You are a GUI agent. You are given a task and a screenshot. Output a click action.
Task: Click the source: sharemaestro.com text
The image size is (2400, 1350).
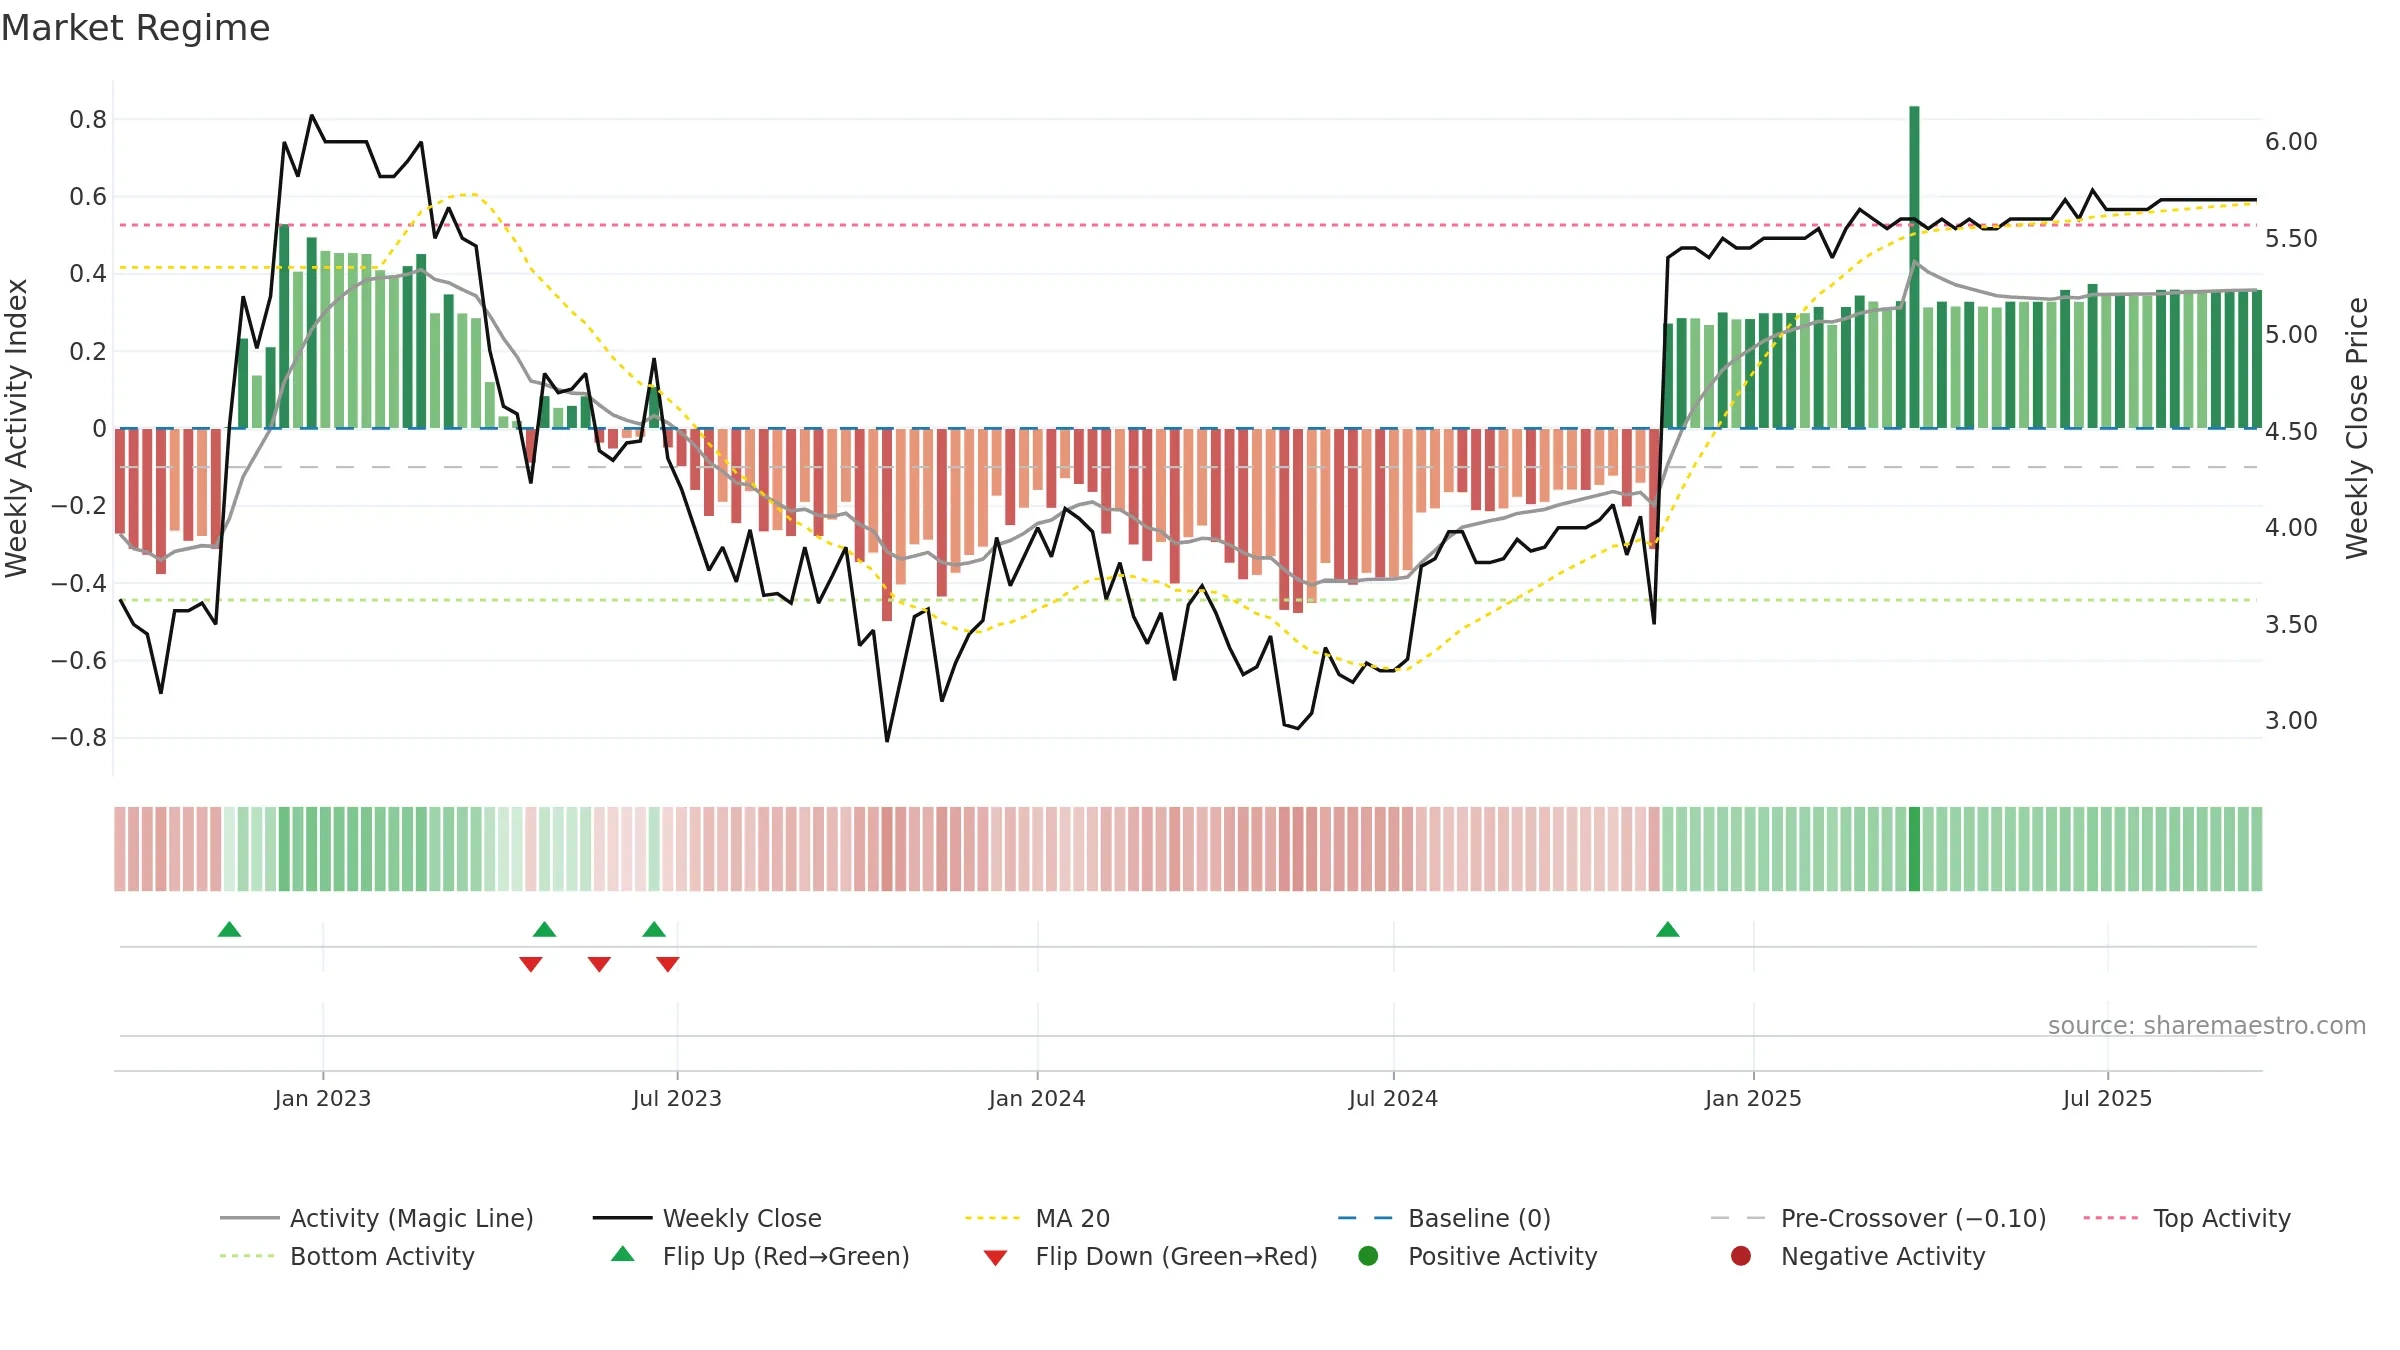pos(2207,1025)
